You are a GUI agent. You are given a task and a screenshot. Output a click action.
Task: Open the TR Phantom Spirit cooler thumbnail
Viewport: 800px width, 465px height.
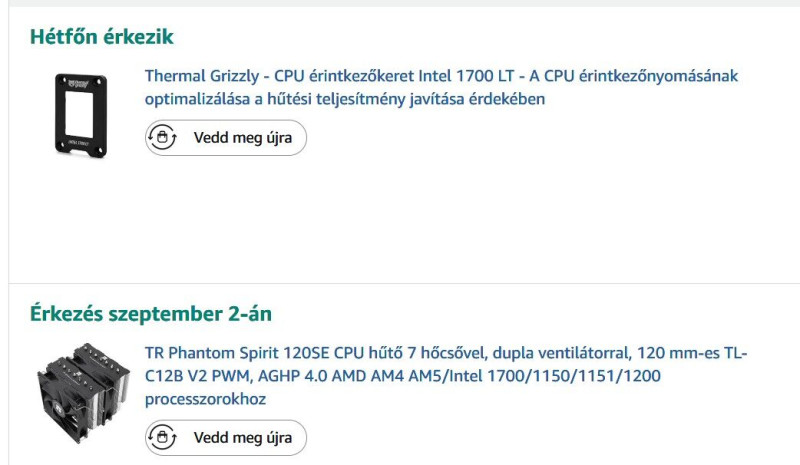[83, 394]
